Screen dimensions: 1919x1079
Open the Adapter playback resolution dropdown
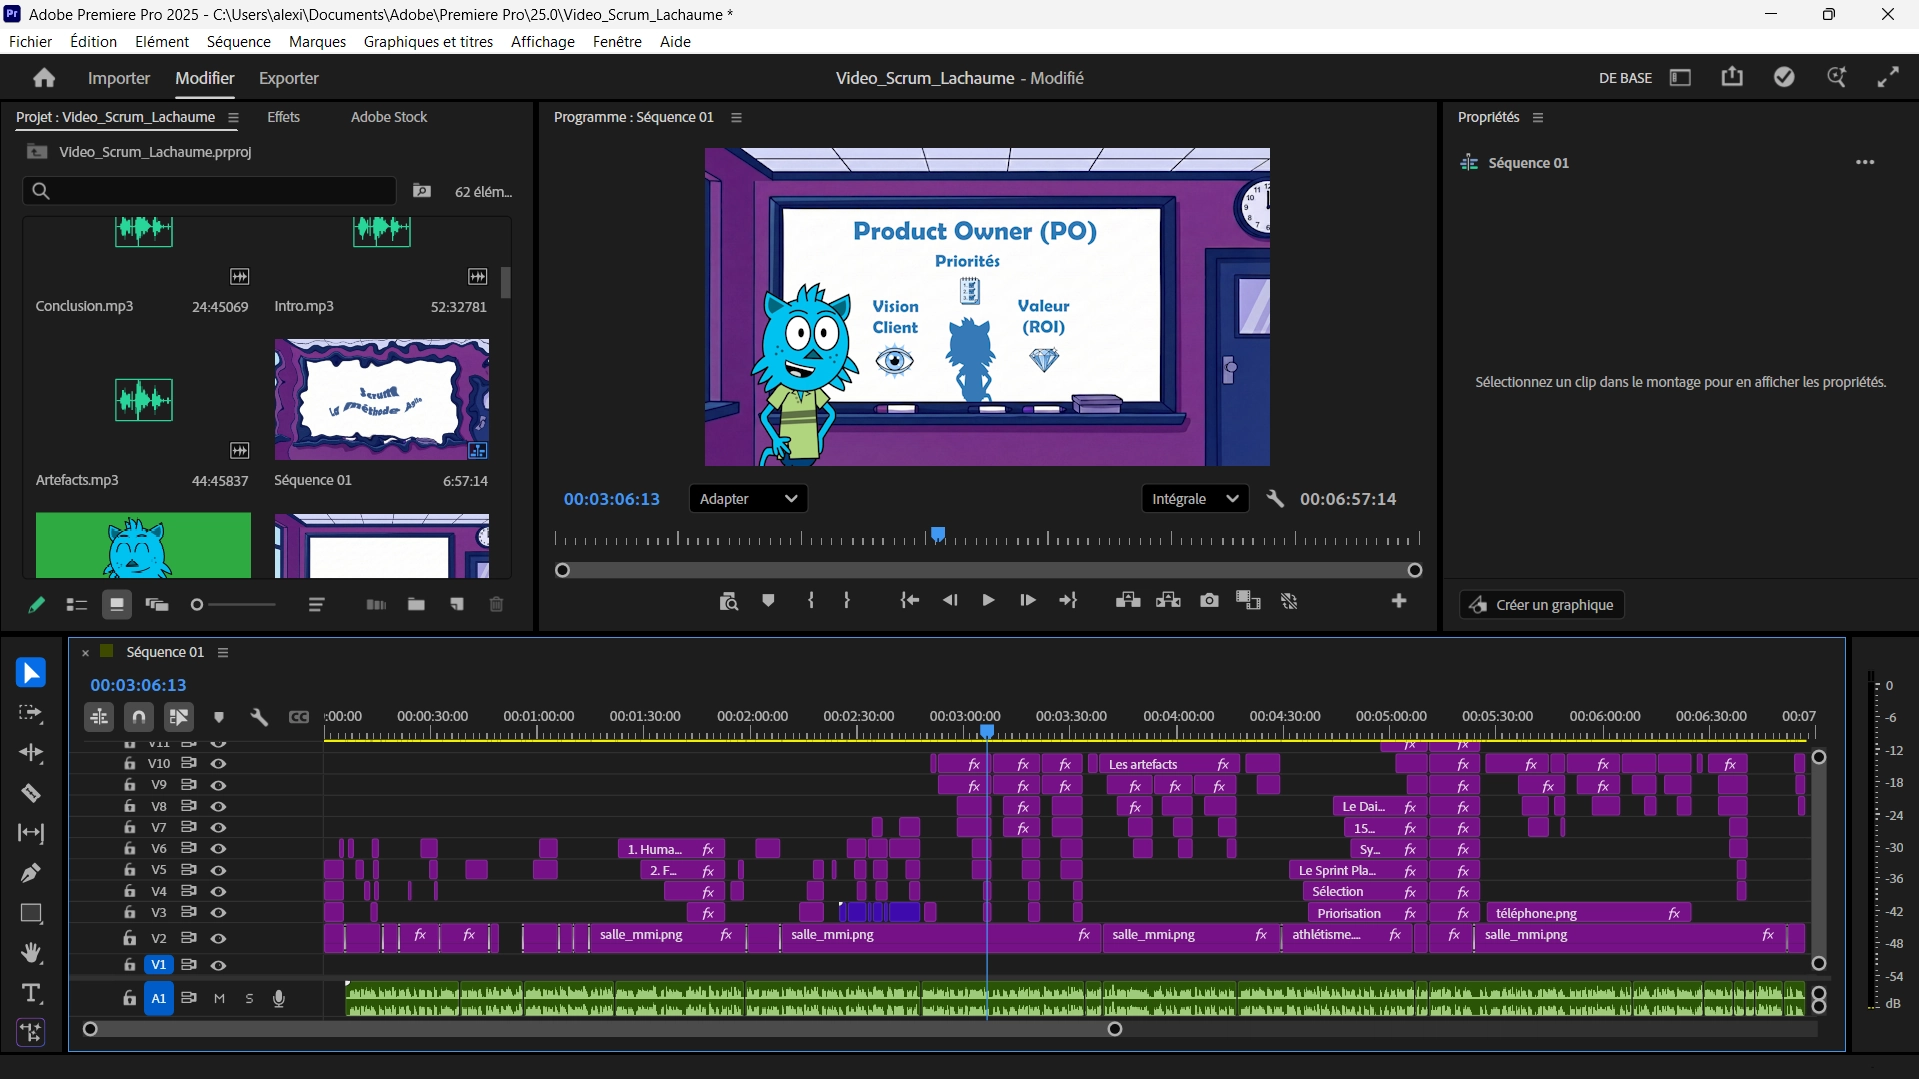pos(748,498)
